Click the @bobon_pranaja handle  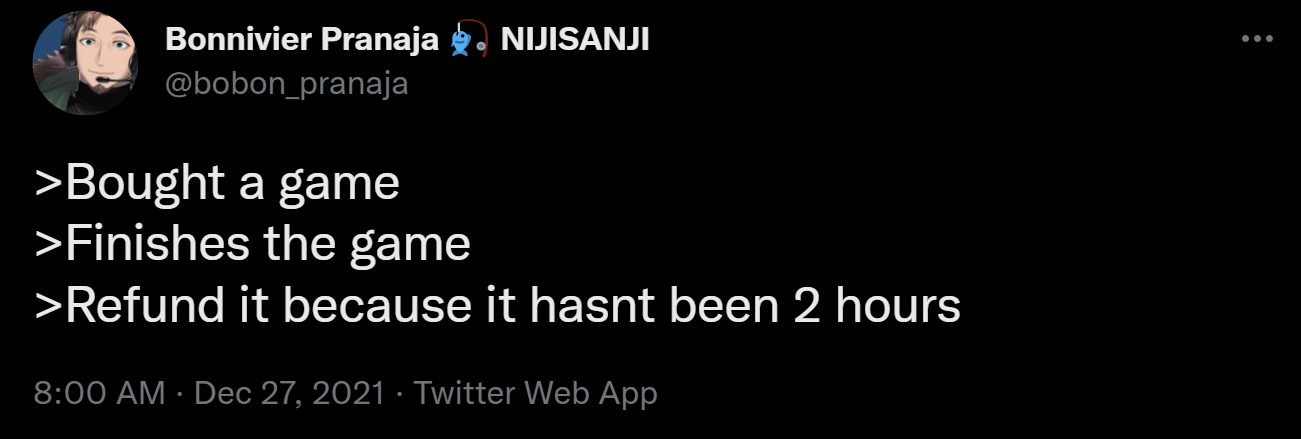tap(285, 83)
